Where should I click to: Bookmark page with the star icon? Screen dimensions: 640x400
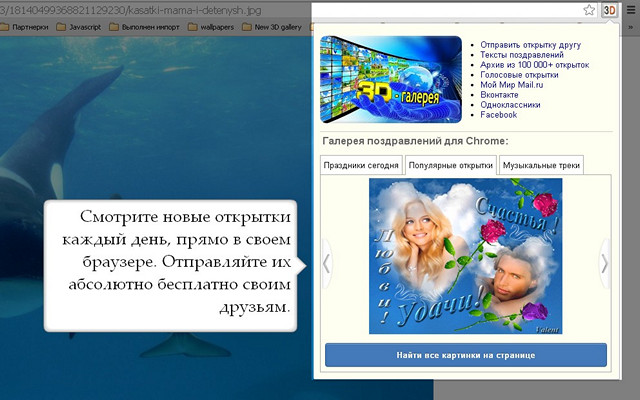590,10
